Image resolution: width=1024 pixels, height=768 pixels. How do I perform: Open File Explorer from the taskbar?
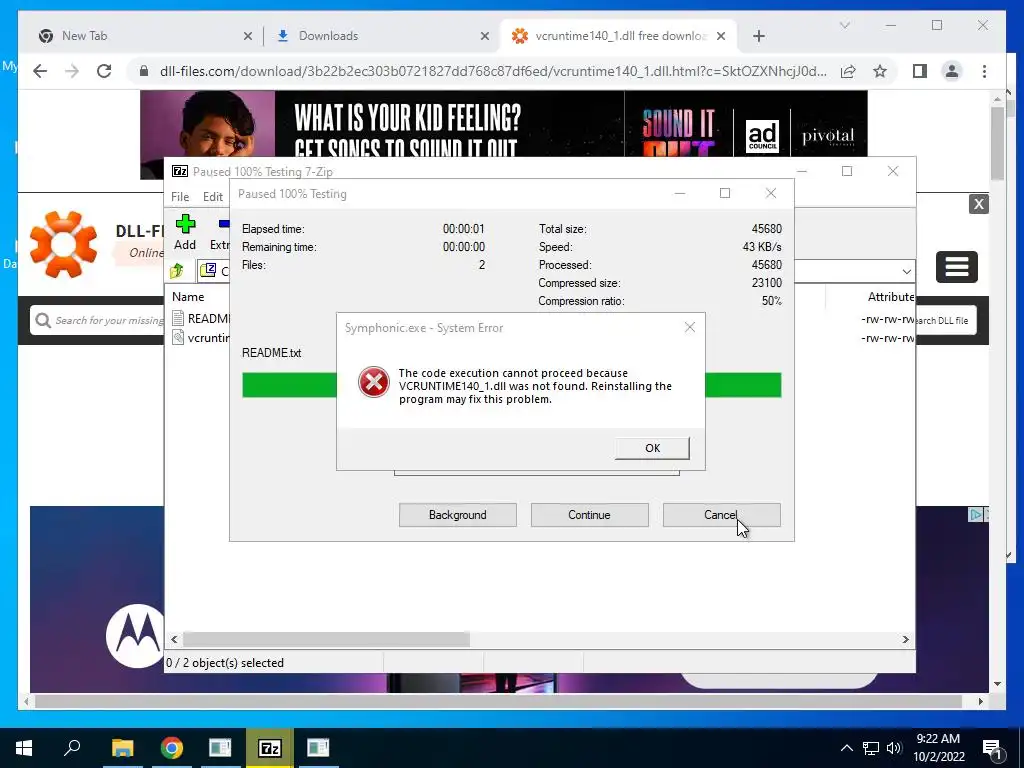click(x=122, y=748)
